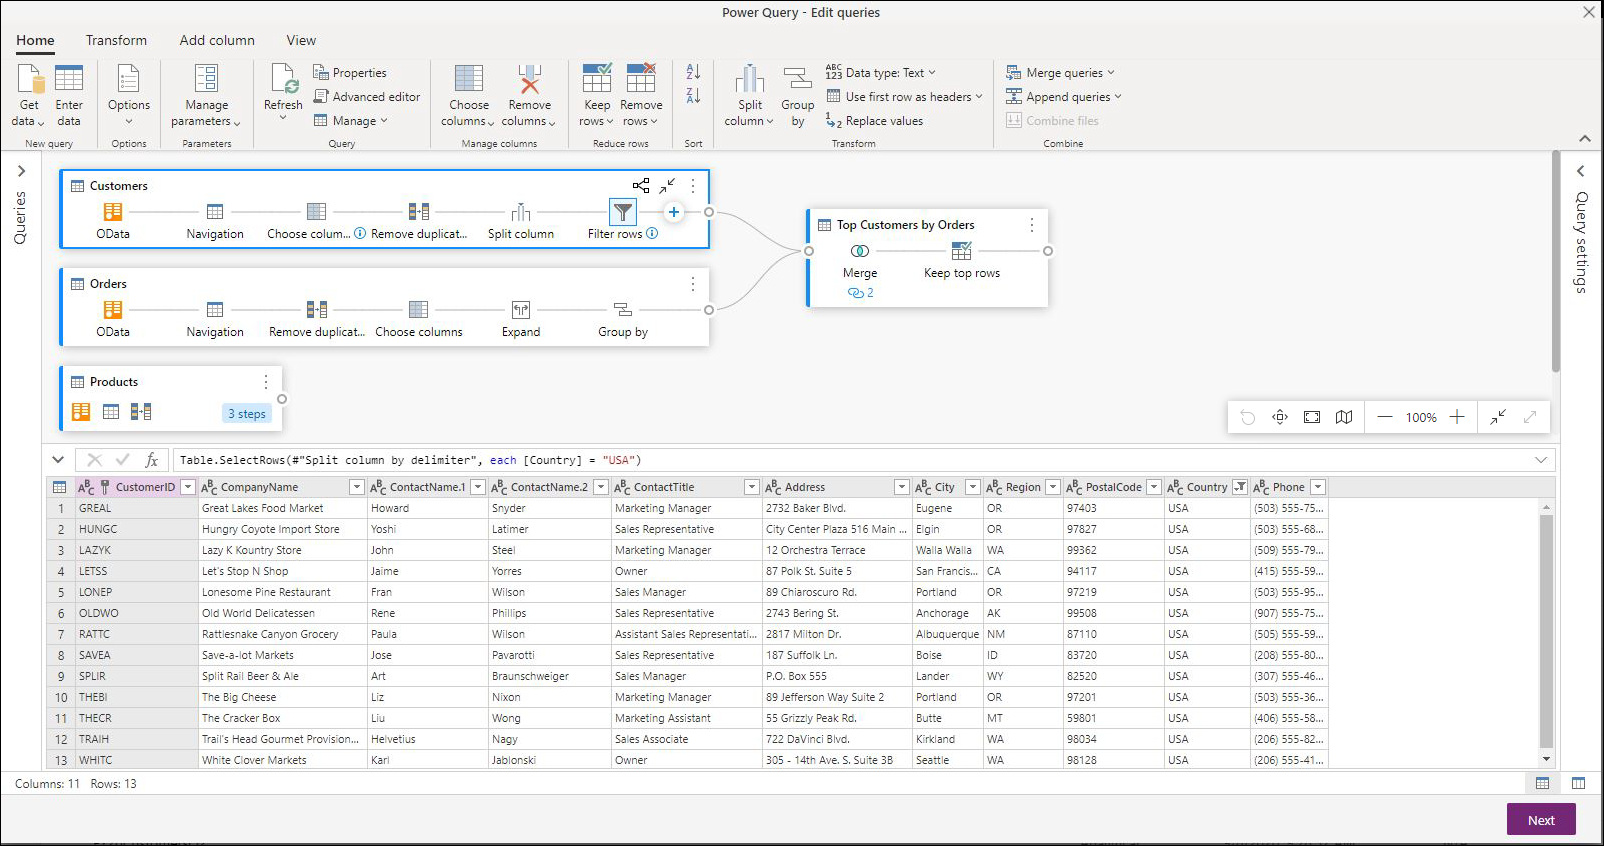This screenshot has height=846, width=1604.
Task: Click the Next button
Action: point(1540,820)
